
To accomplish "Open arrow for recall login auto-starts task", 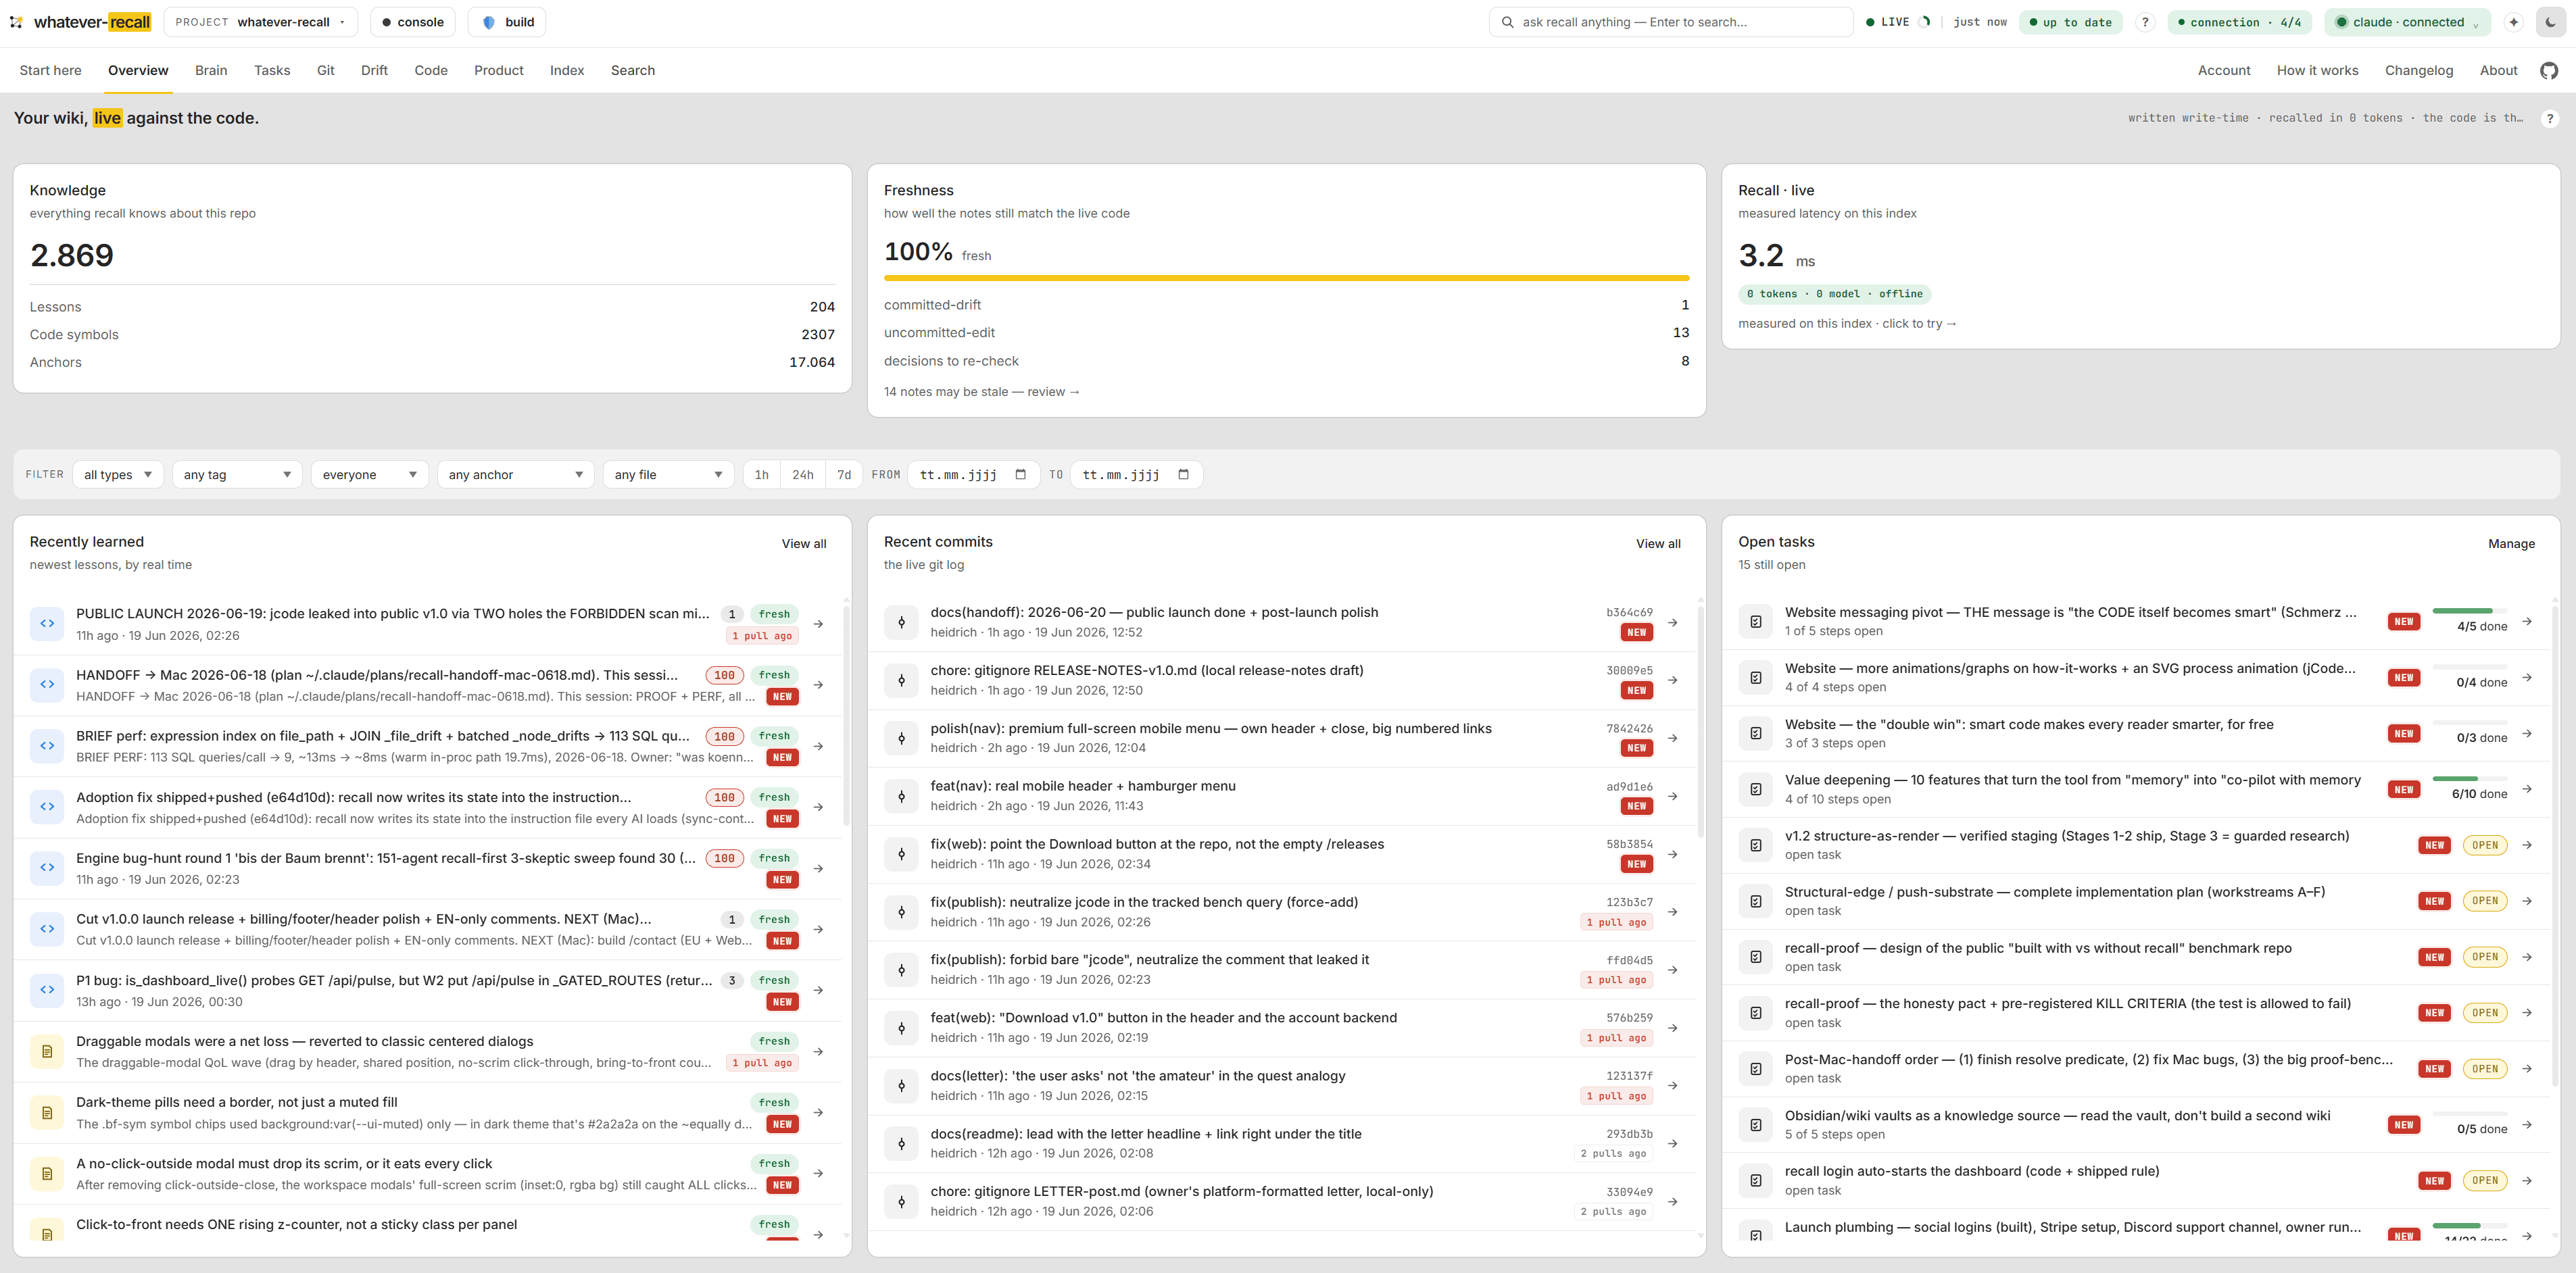I will pos(2526,1180).
